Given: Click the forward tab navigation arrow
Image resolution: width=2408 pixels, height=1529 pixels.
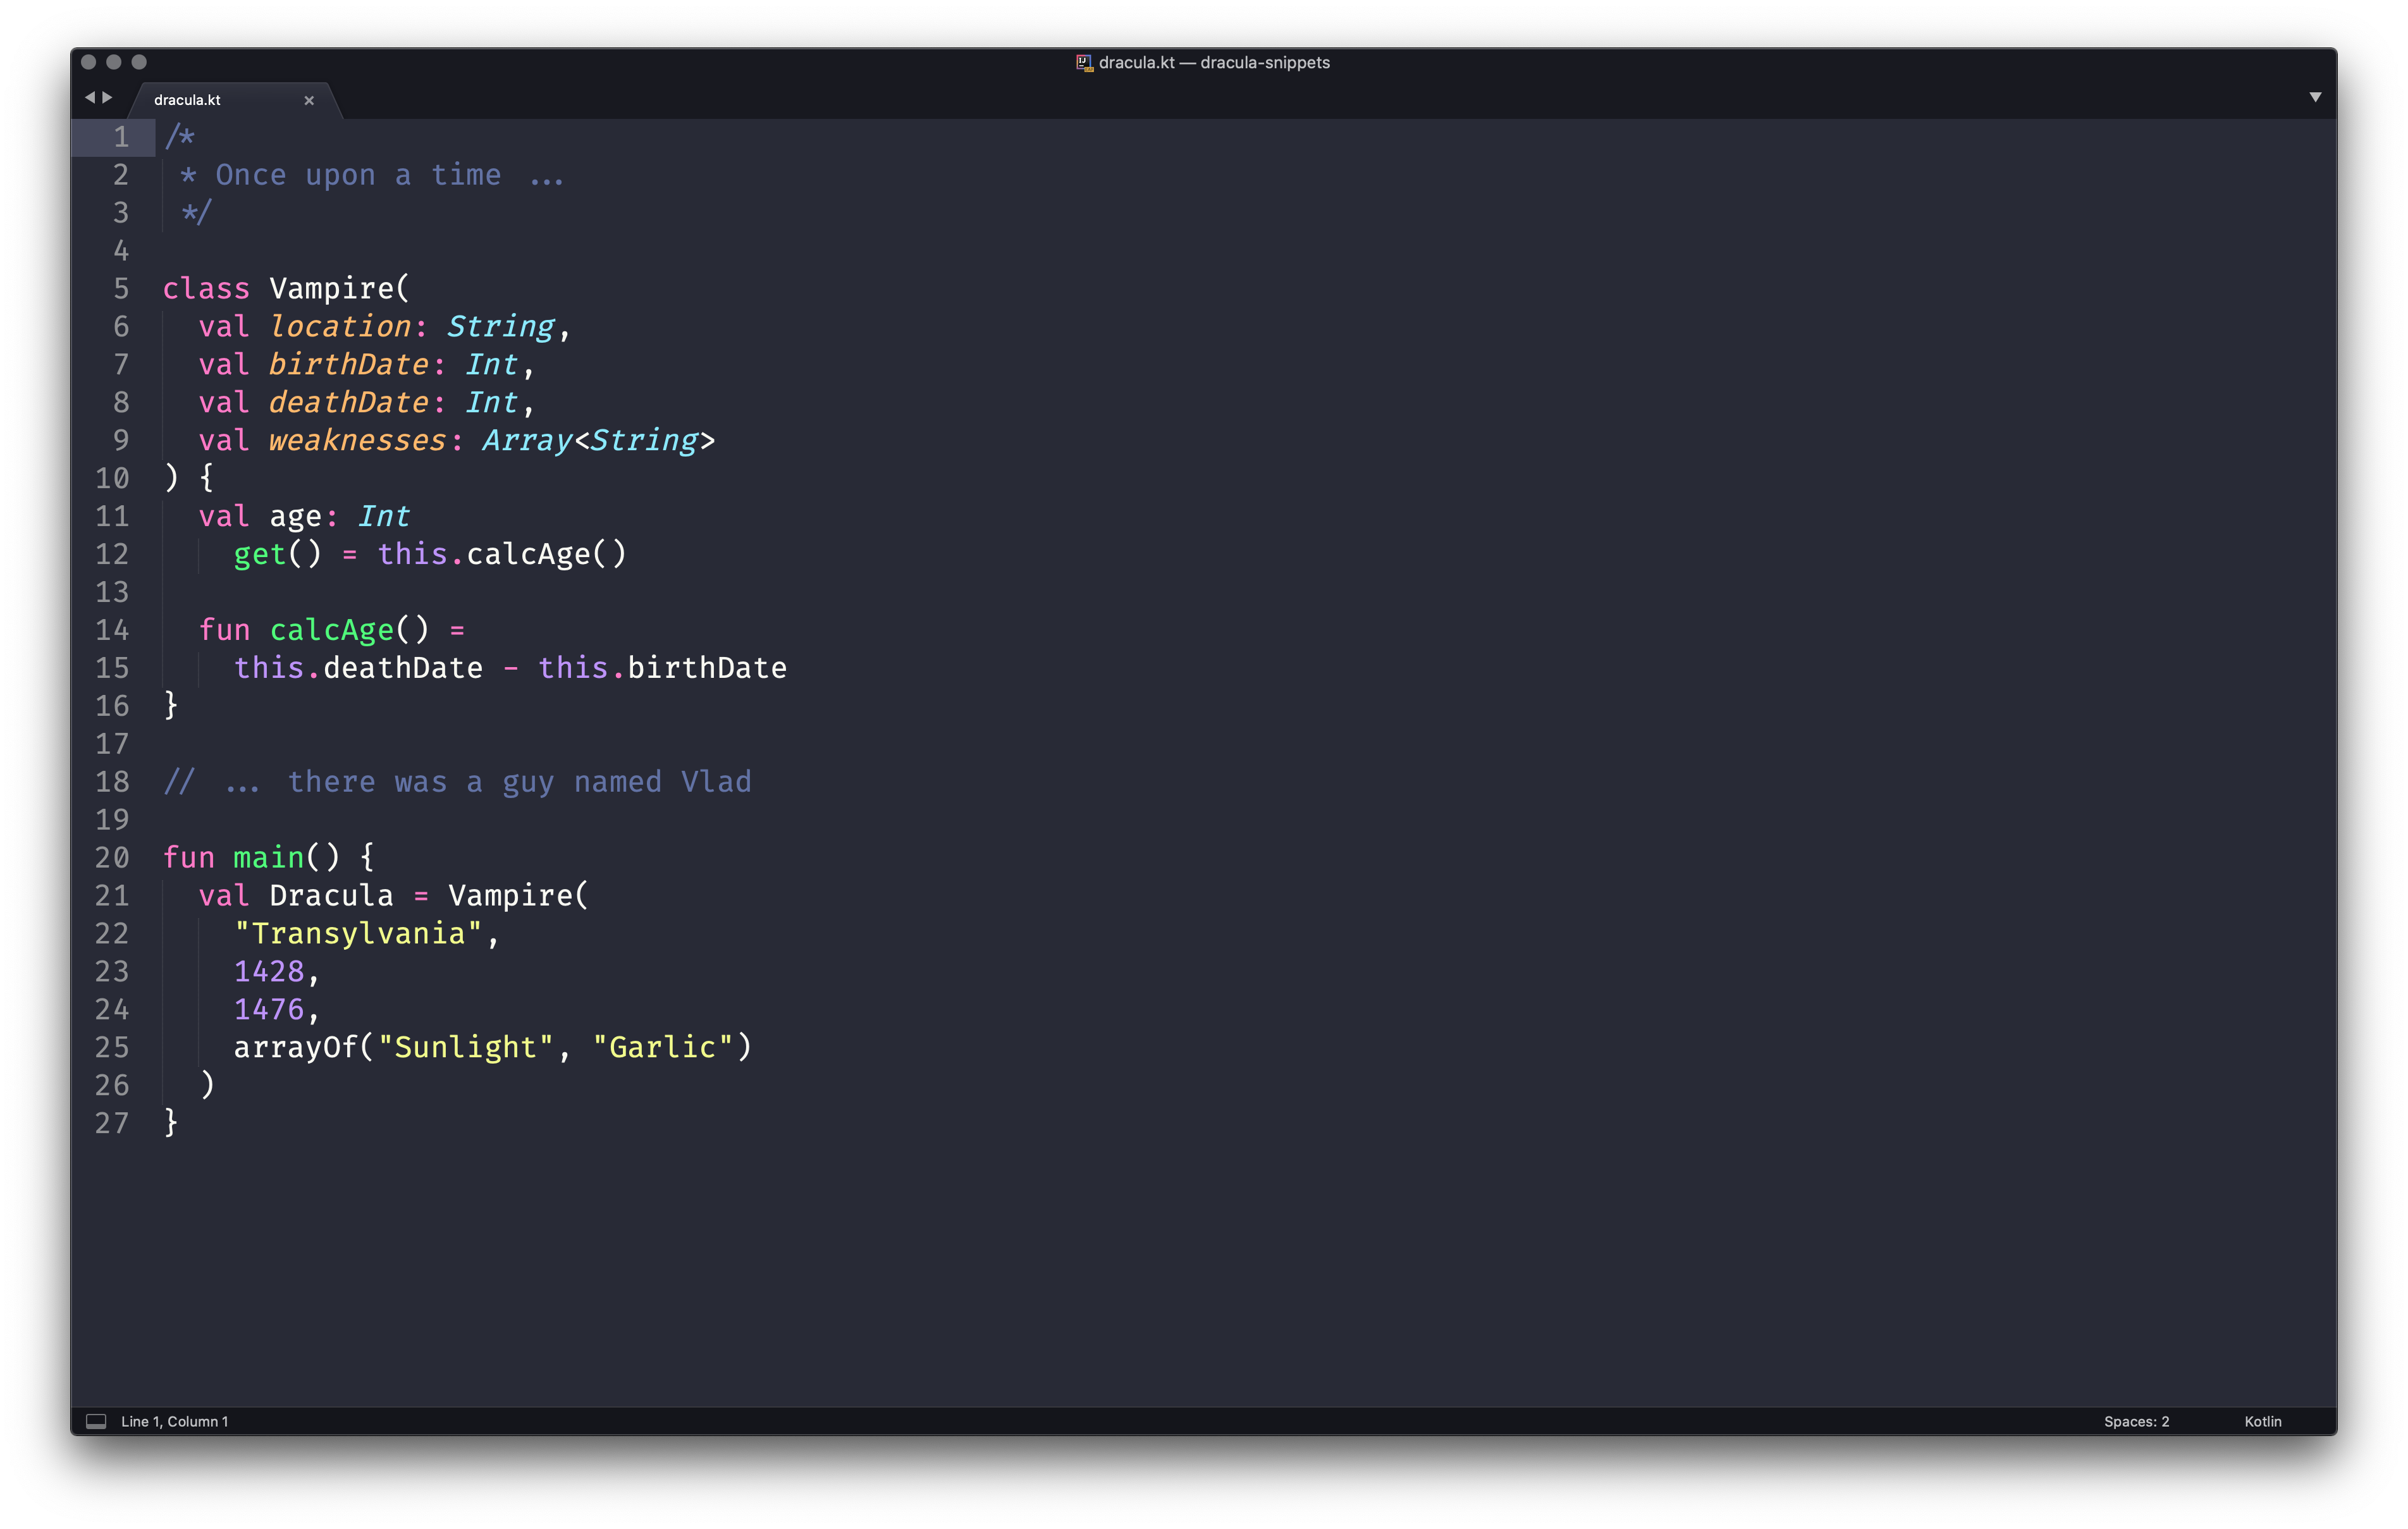Looking at the screenshot, I should [108, 97].
